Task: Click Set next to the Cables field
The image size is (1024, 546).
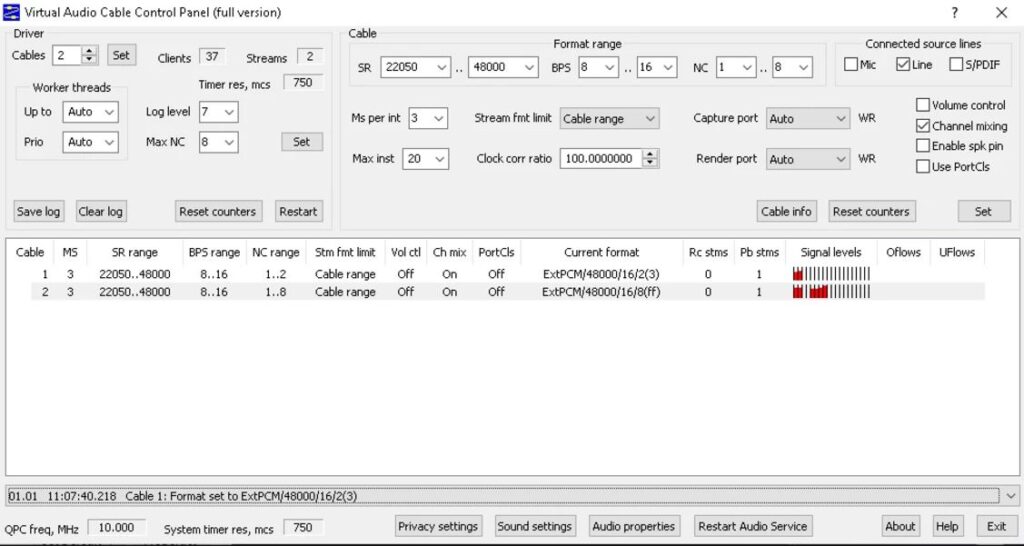Action: (121, 56)
